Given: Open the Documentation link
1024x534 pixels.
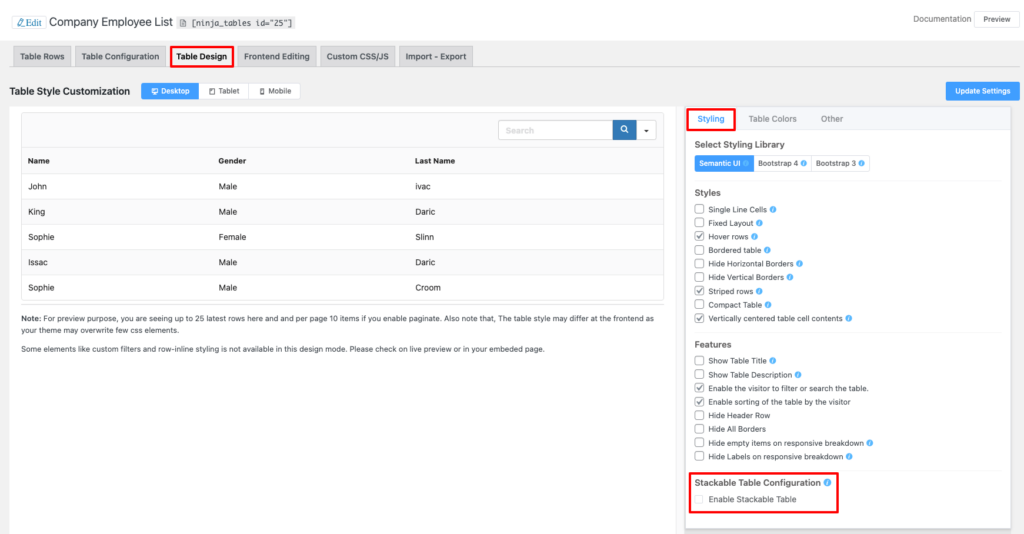Looking at the screenshot, I should point(942,19).
